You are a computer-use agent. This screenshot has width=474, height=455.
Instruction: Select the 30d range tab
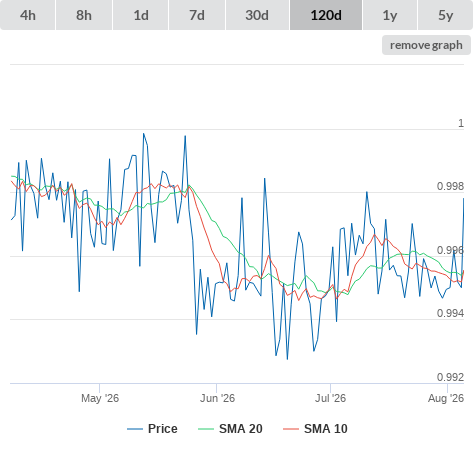point(257,15)
